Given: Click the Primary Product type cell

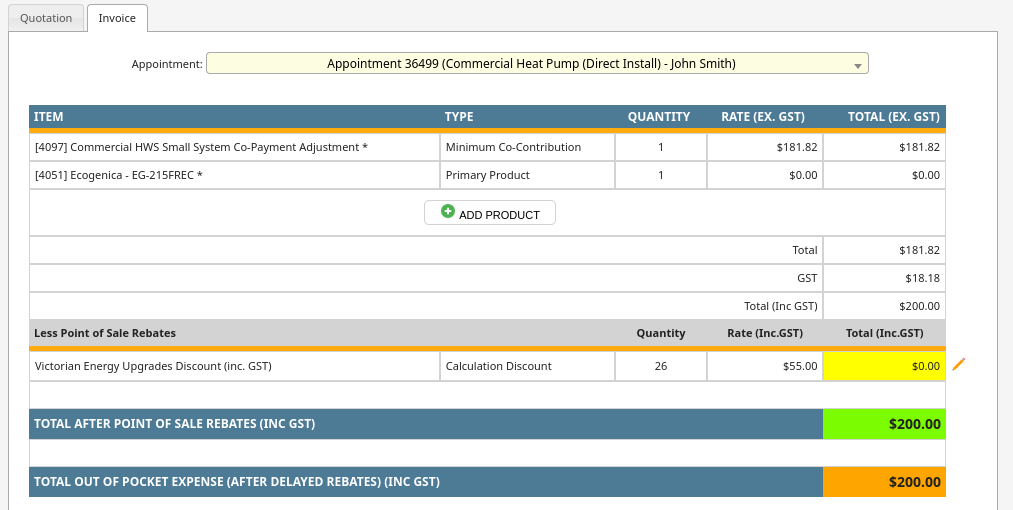Looking at the screenshot, I should point(526,175).
